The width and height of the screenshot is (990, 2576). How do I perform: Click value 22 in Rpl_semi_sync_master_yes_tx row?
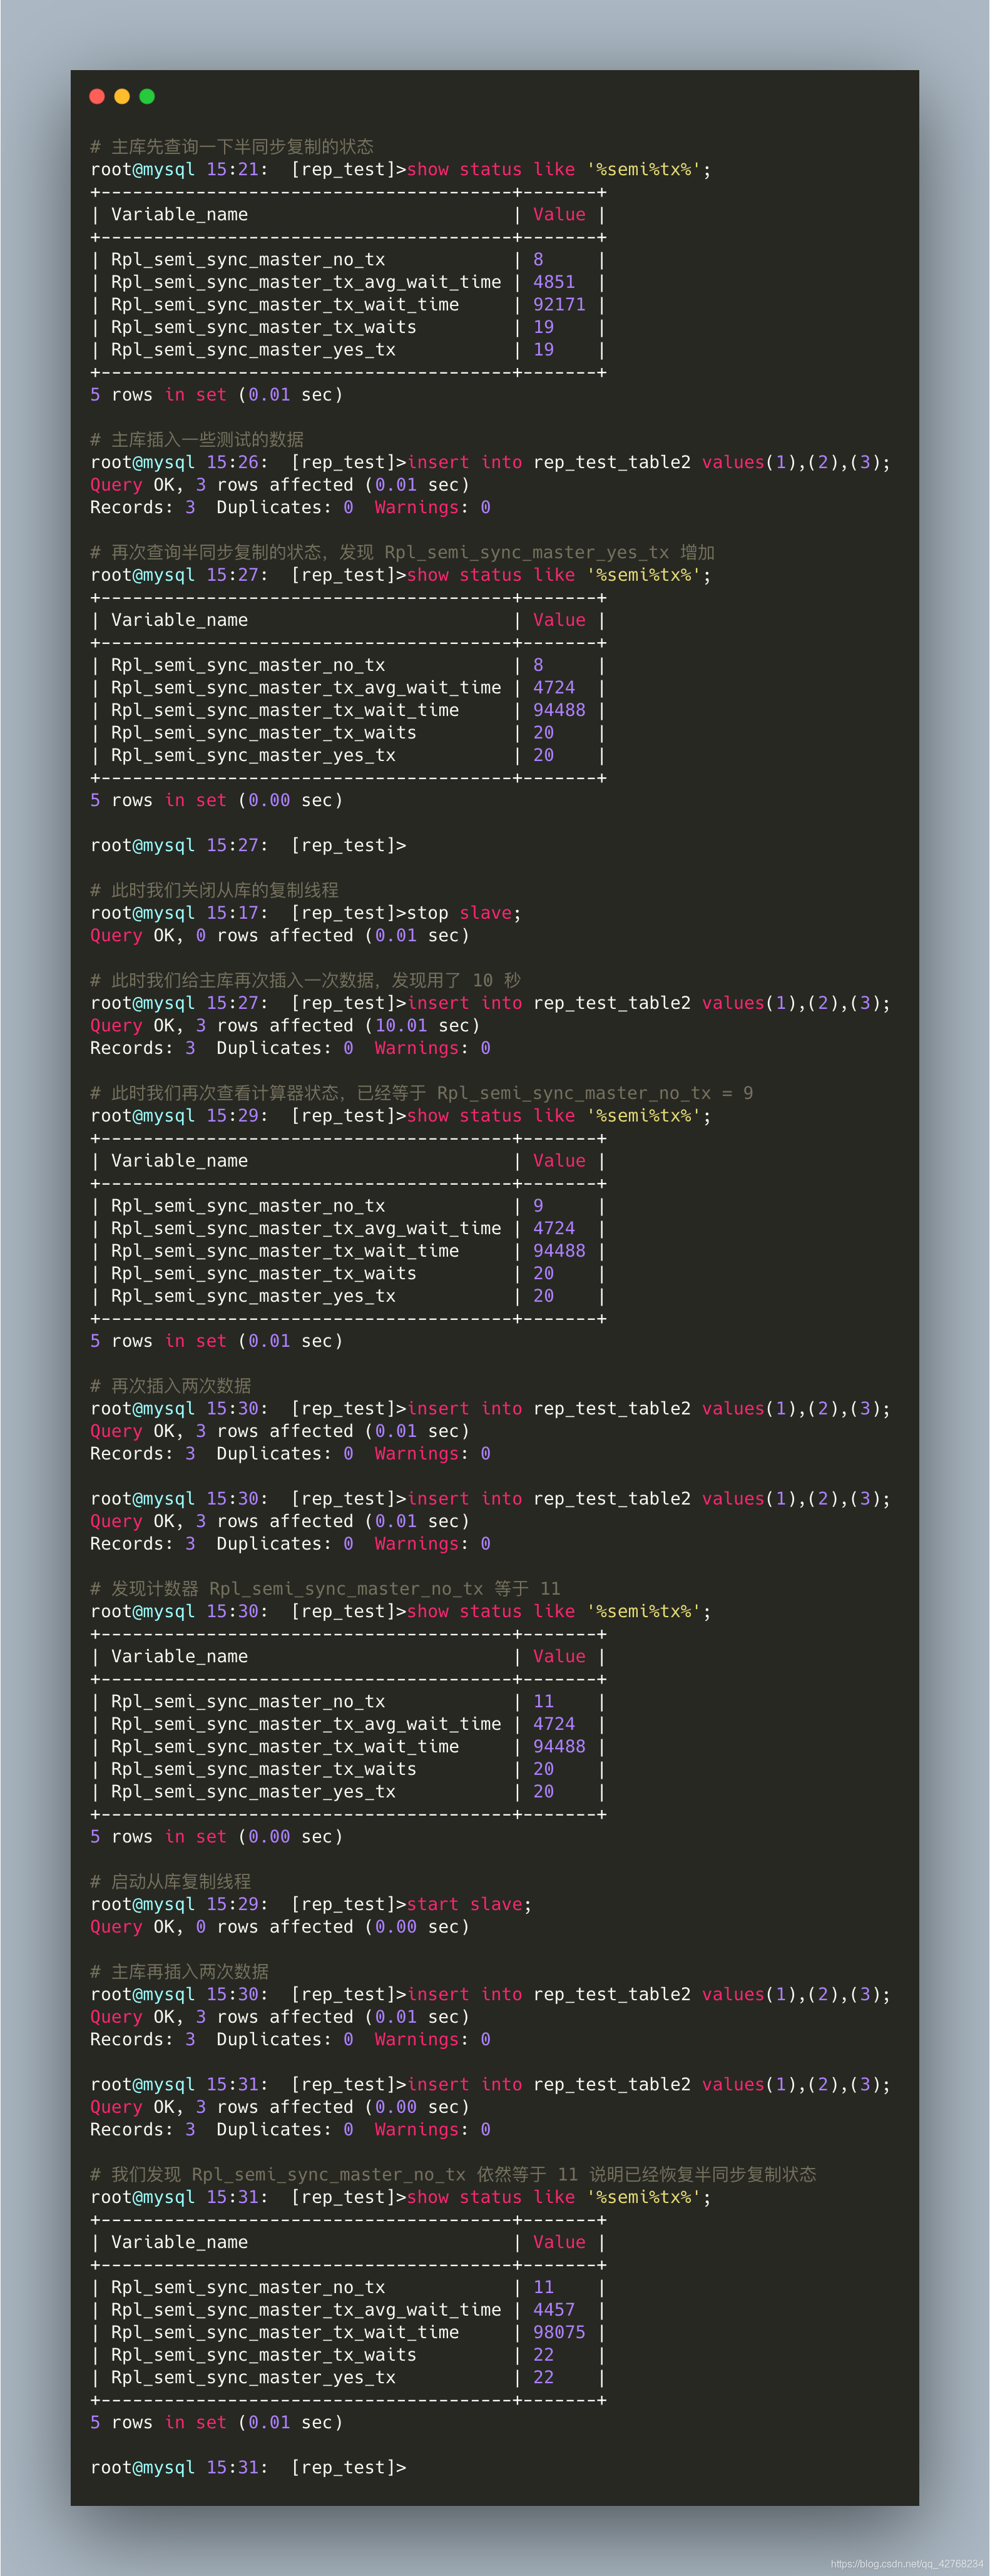543,2378
